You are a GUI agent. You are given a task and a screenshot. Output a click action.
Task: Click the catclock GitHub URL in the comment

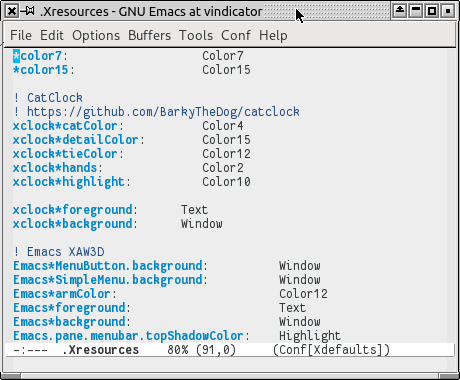(163, 112)
